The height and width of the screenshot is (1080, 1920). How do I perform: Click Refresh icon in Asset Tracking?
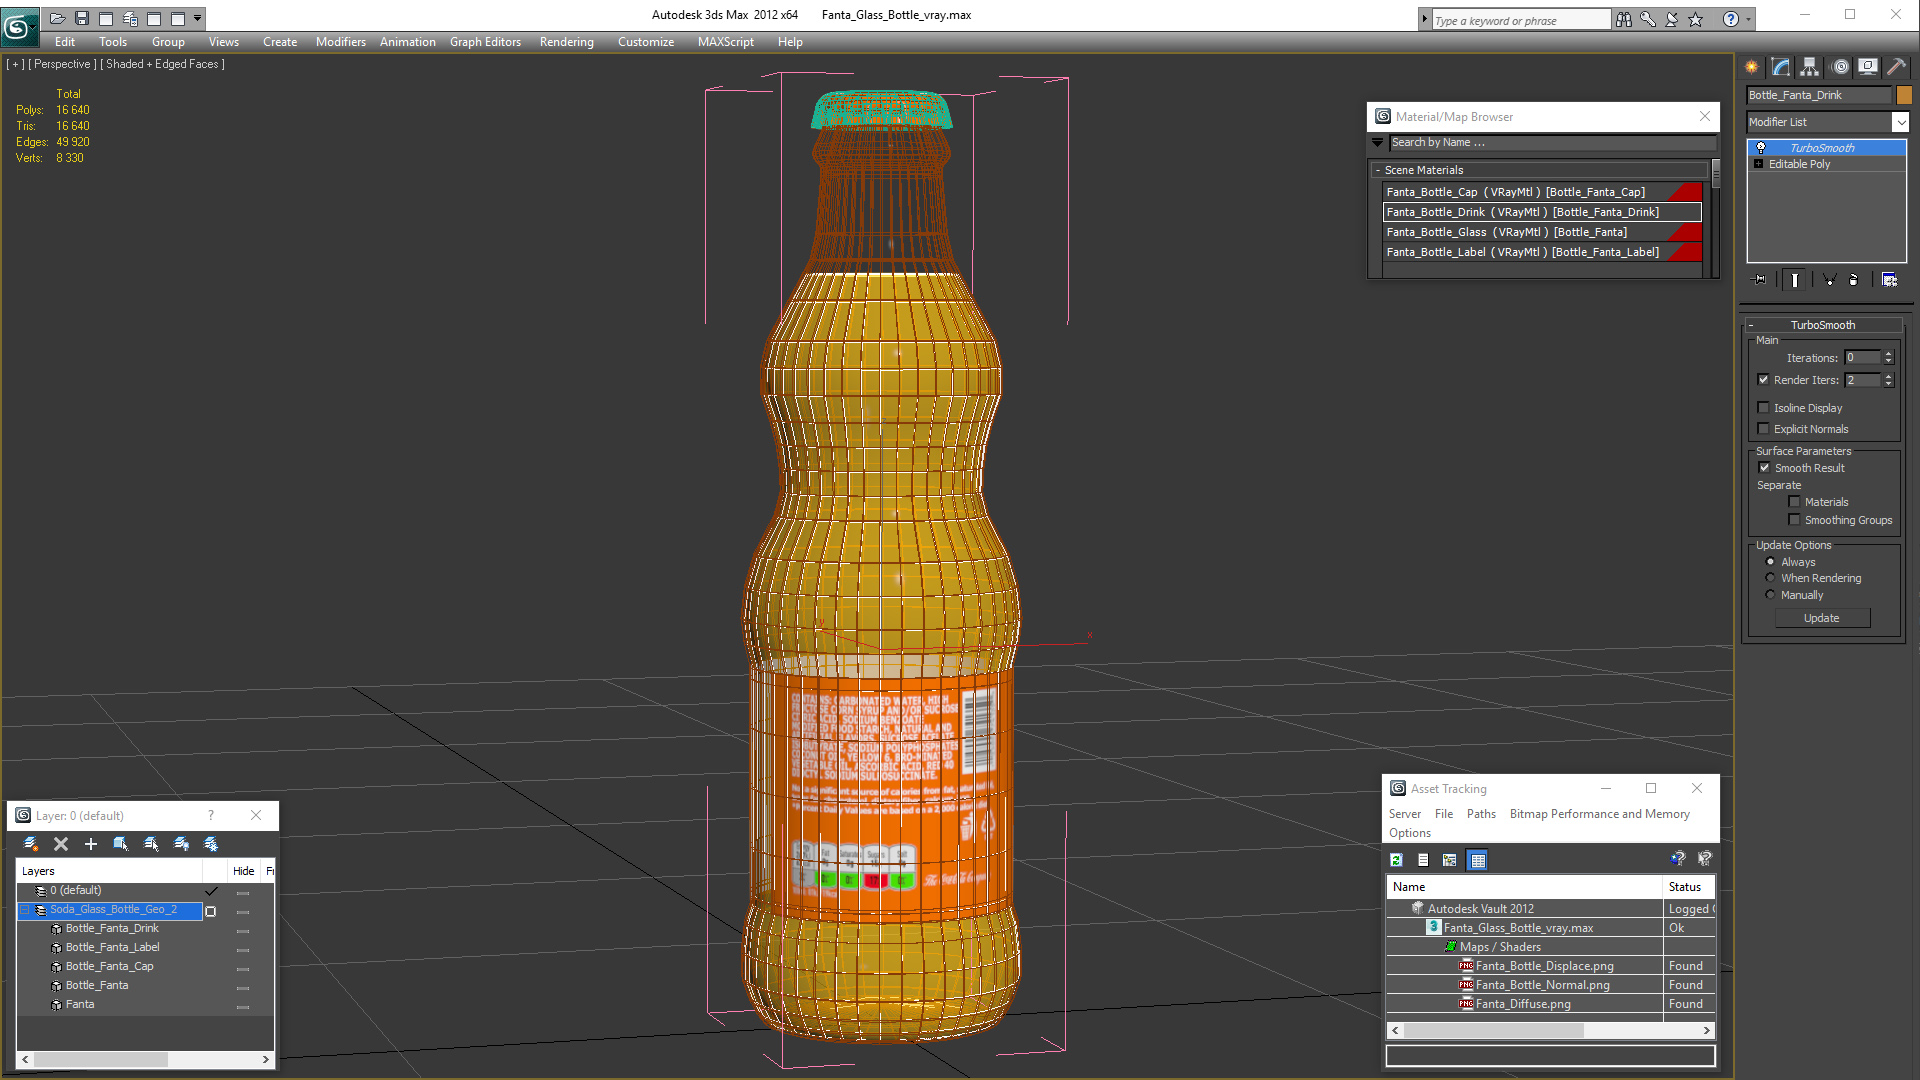pos(1396,860)
